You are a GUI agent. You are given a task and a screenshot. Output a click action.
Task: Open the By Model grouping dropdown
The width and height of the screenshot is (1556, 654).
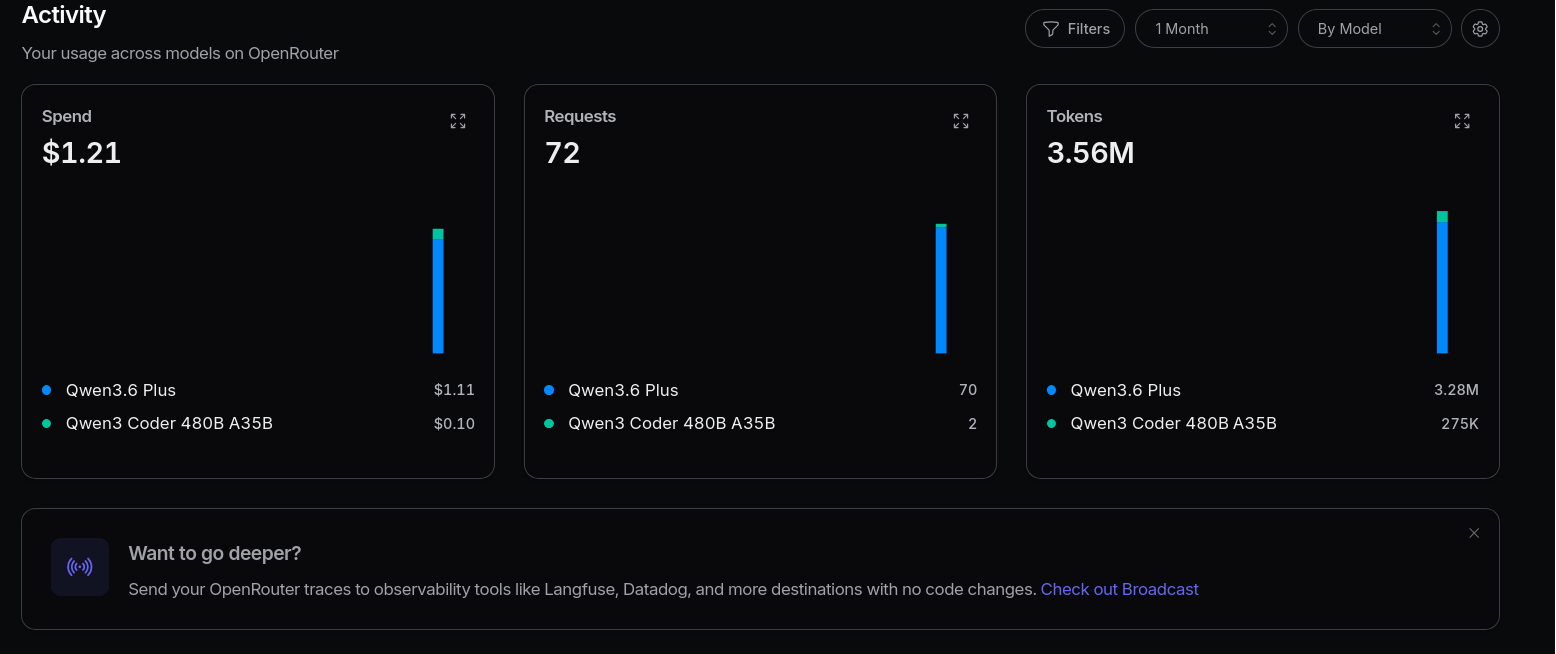click(1374, 29)
